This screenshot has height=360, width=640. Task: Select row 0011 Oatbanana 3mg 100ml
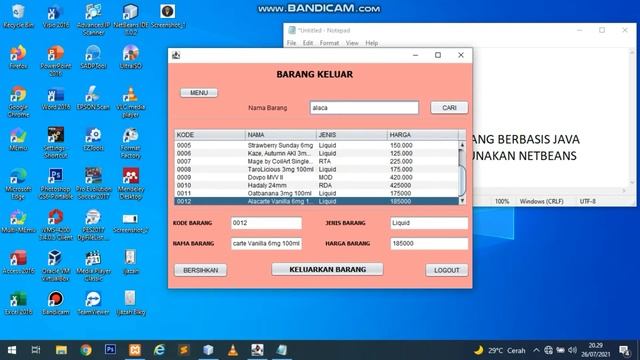click(316, 193)
